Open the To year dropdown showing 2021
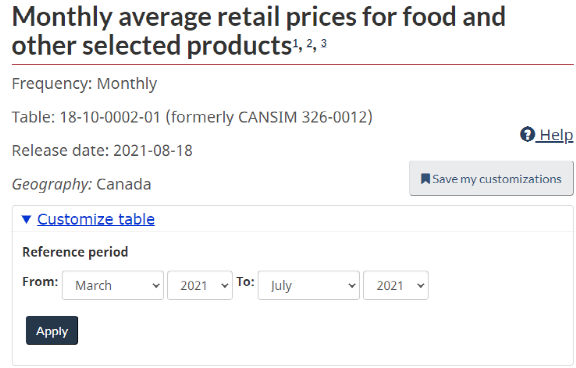This screenshot has width=576, height=368. (396, 285)
